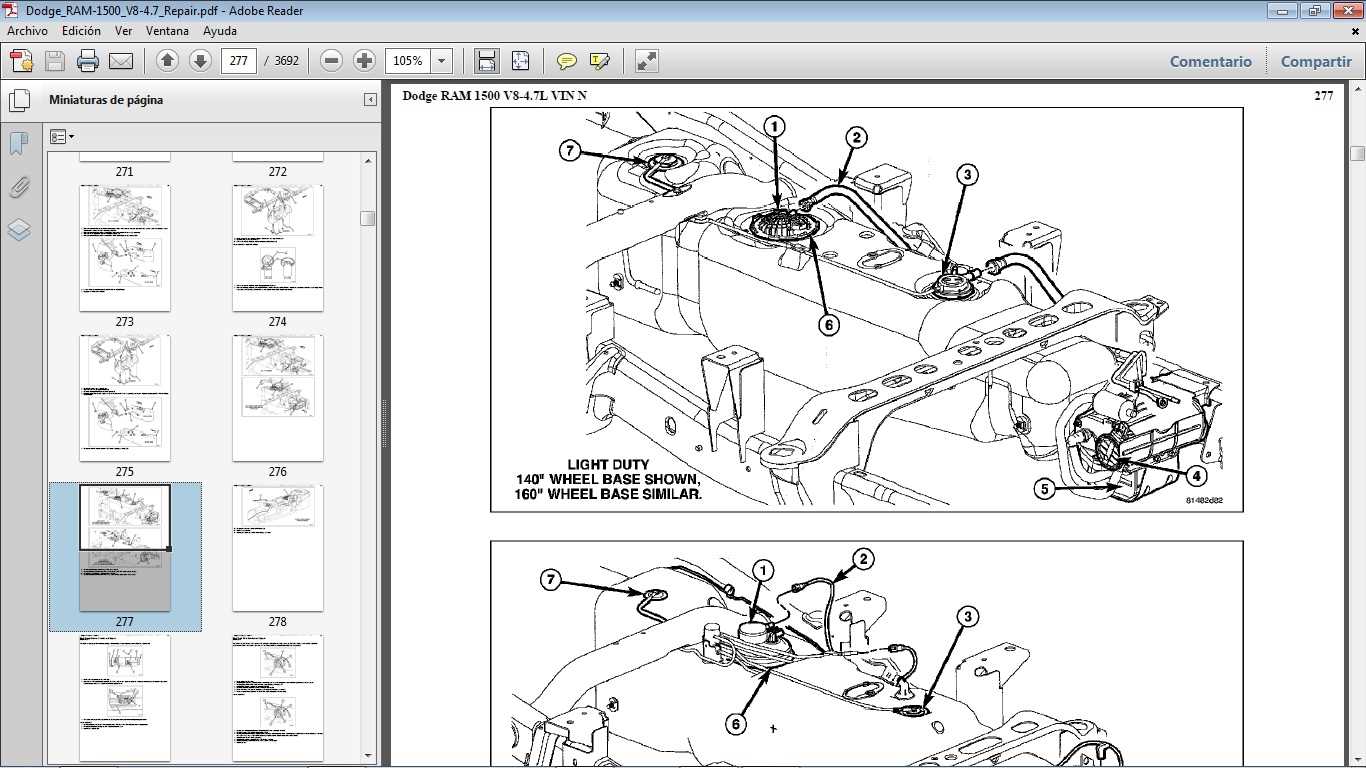Click the fit-width scrolling mode icon
The width and height of the screenshot is (1366, 768).
tap(487, 61)
